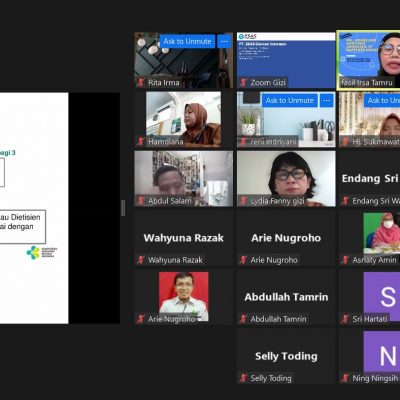Click muted mic icon beside Wahyuna Razak

click(141, 260)
